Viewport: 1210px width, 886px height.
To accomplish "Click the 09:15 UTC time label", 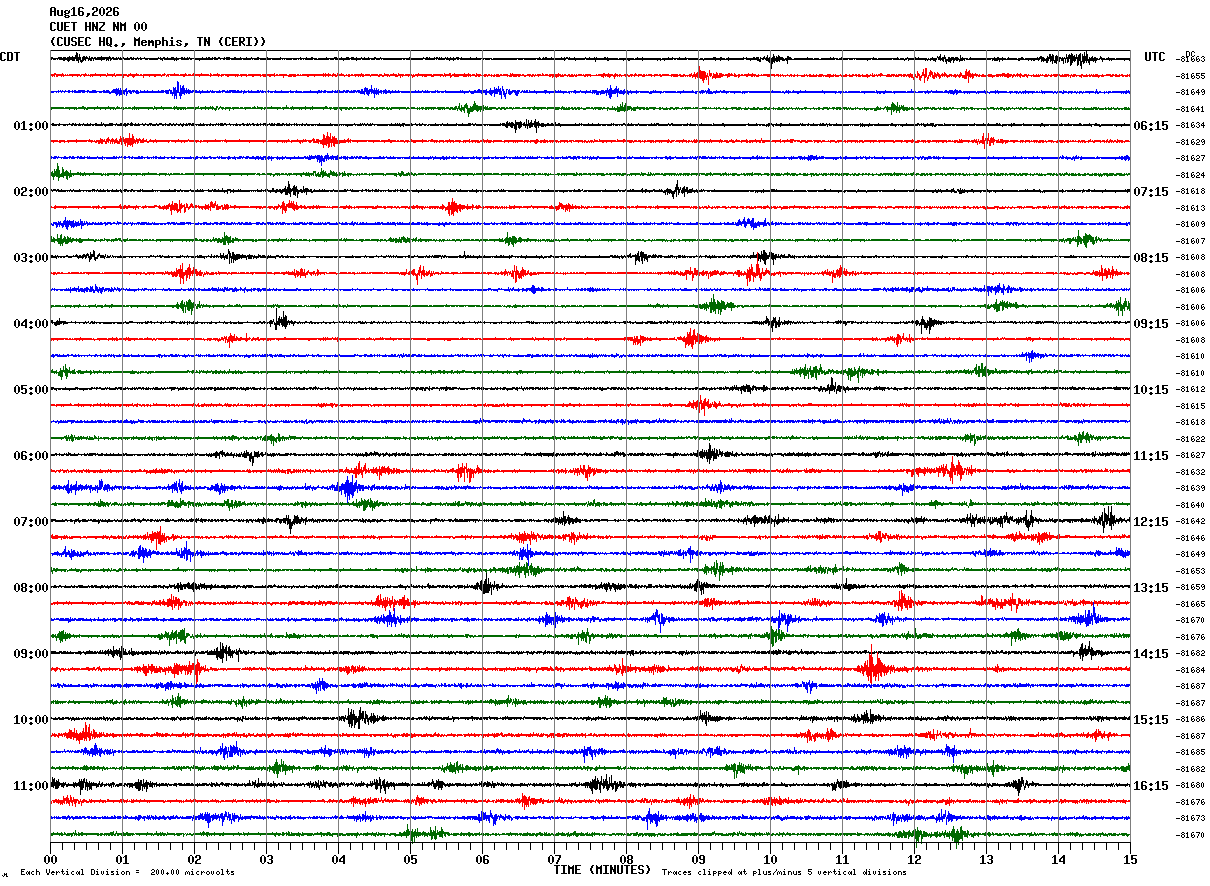I will tap(1151, 324).
